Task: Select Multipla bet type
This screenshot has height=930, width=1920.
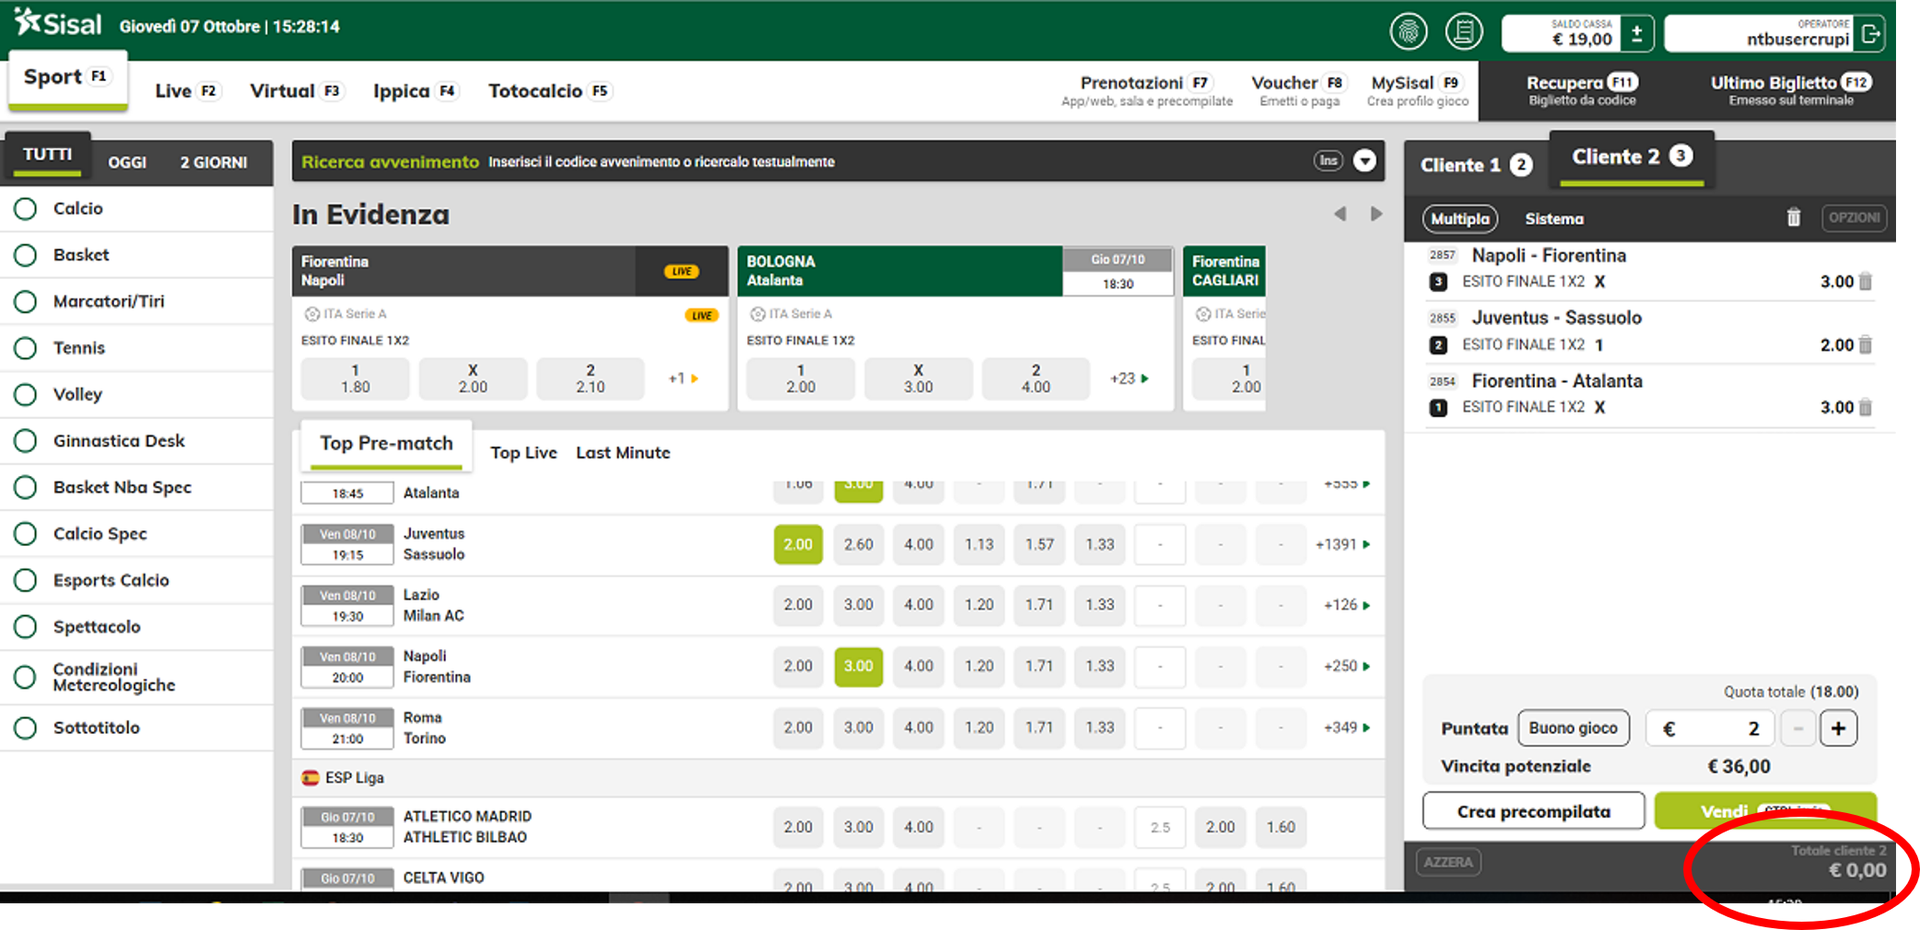Action: [x=1459, y=219]
